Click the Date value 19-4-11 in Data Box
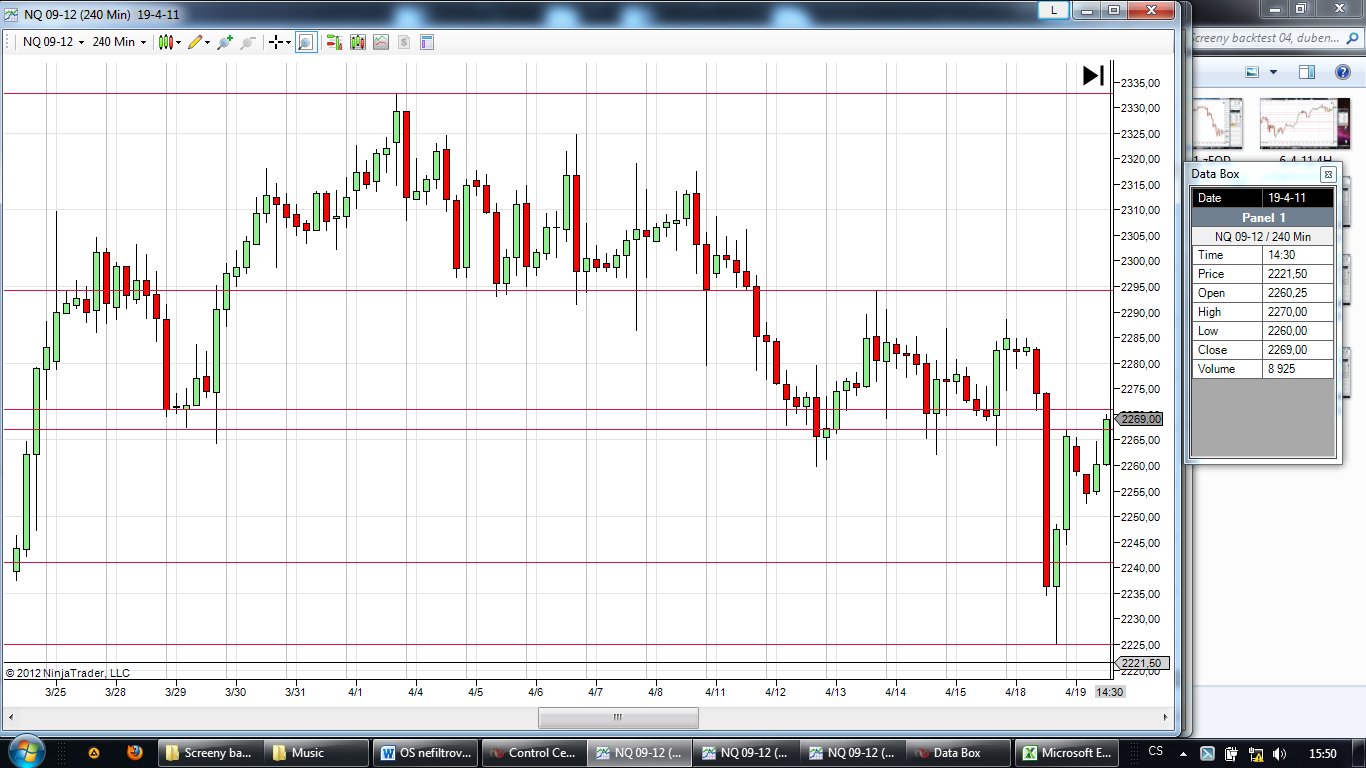Screen dimensions: 1366x768 click(x=1298, y=198)
